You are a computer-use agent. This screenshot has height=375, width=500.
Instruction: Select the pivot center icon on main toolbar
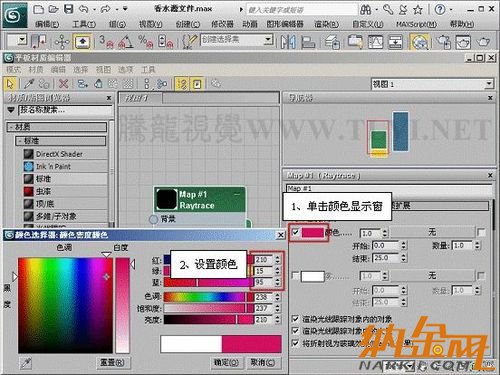pos(62,42)
